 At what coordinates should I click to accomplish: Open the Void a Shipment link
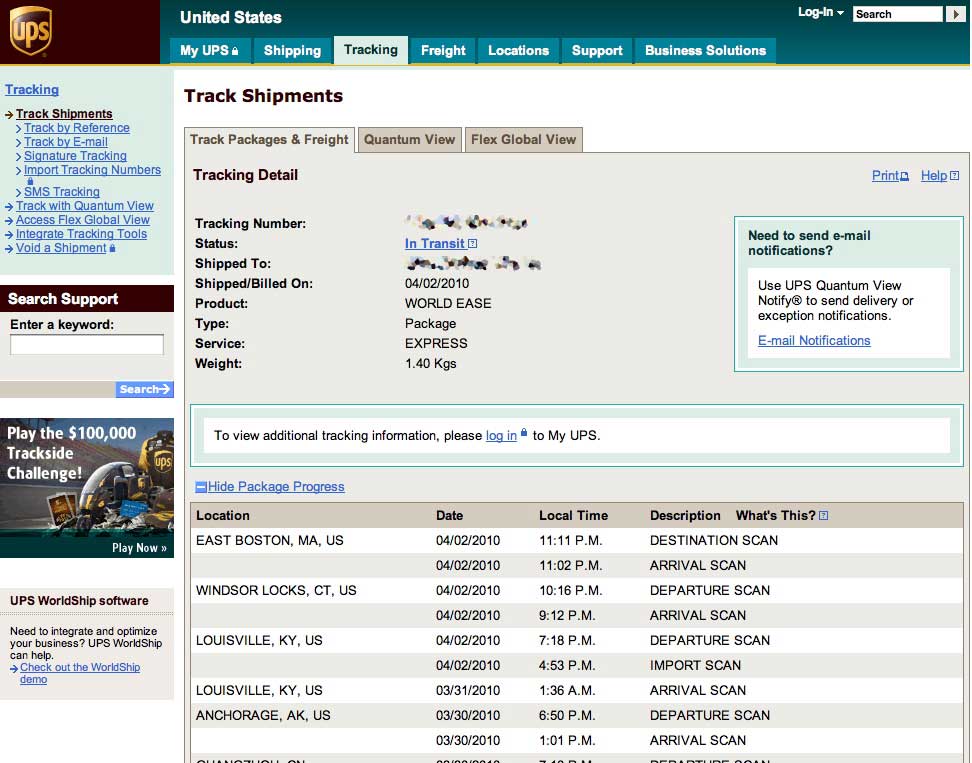coord(61,248)
